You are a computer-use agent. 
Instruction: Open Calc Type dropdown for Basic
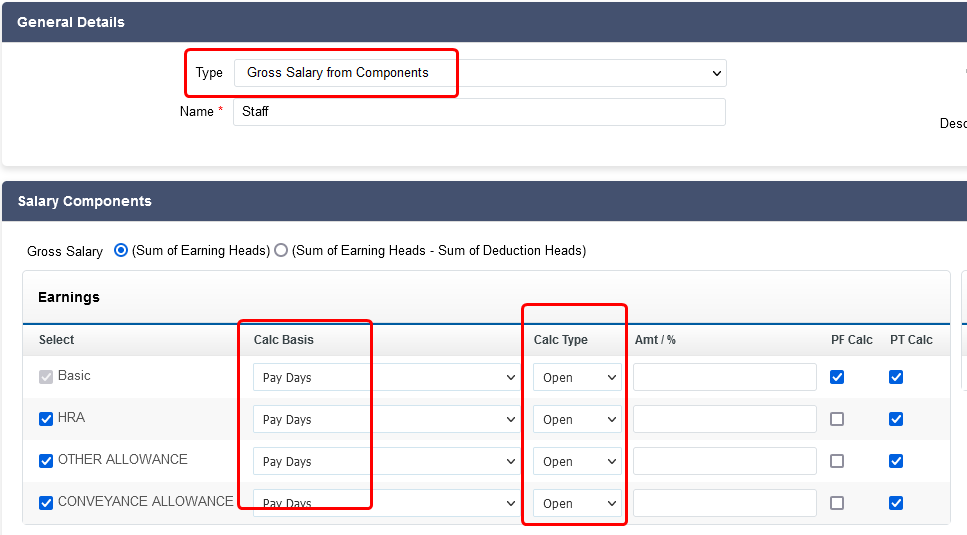coord(577,377)
